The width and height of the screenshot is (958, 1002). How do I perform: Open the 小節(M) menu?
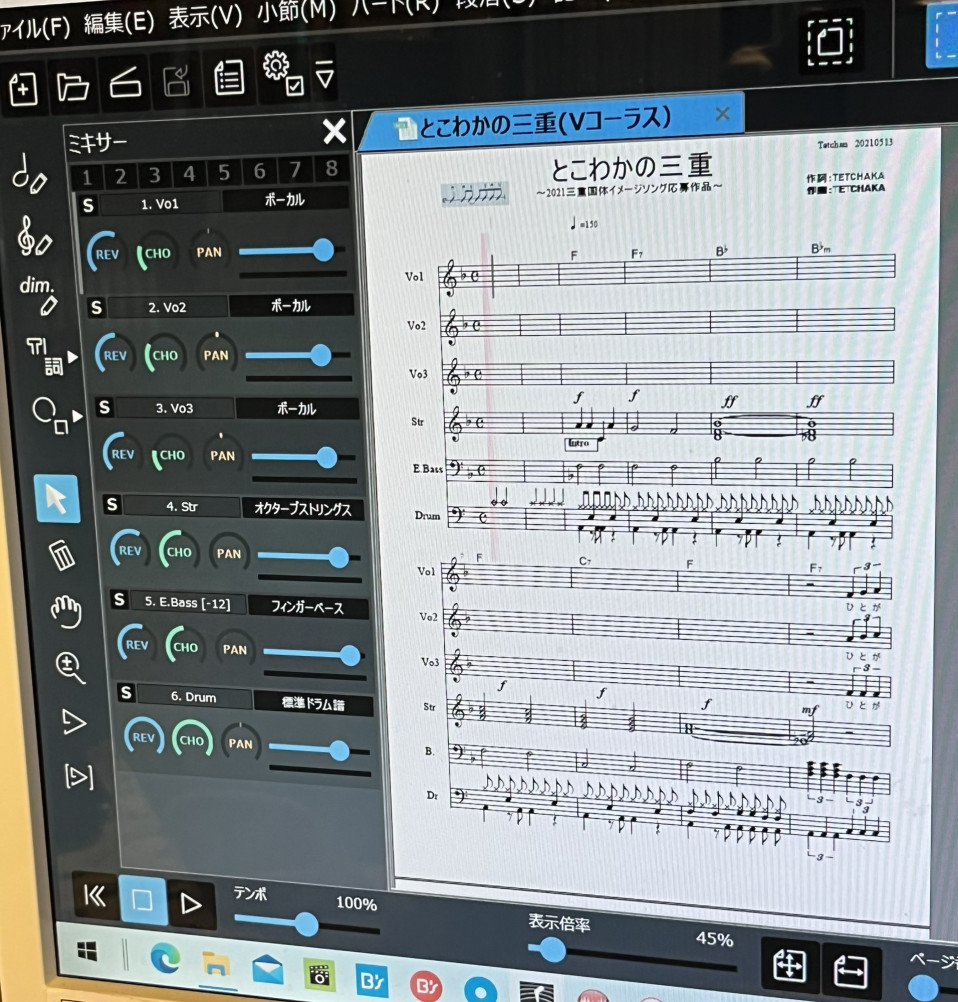(296, 10)
